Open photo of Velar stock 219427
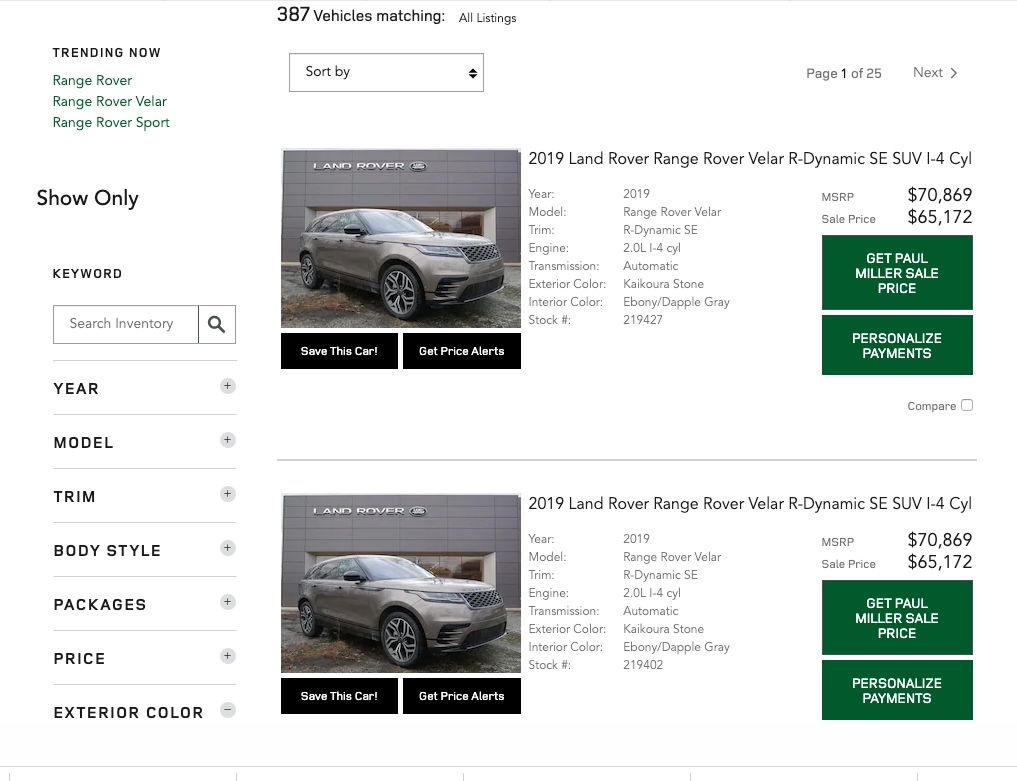This screenshot has height=781, width=1017. point(401,239)
